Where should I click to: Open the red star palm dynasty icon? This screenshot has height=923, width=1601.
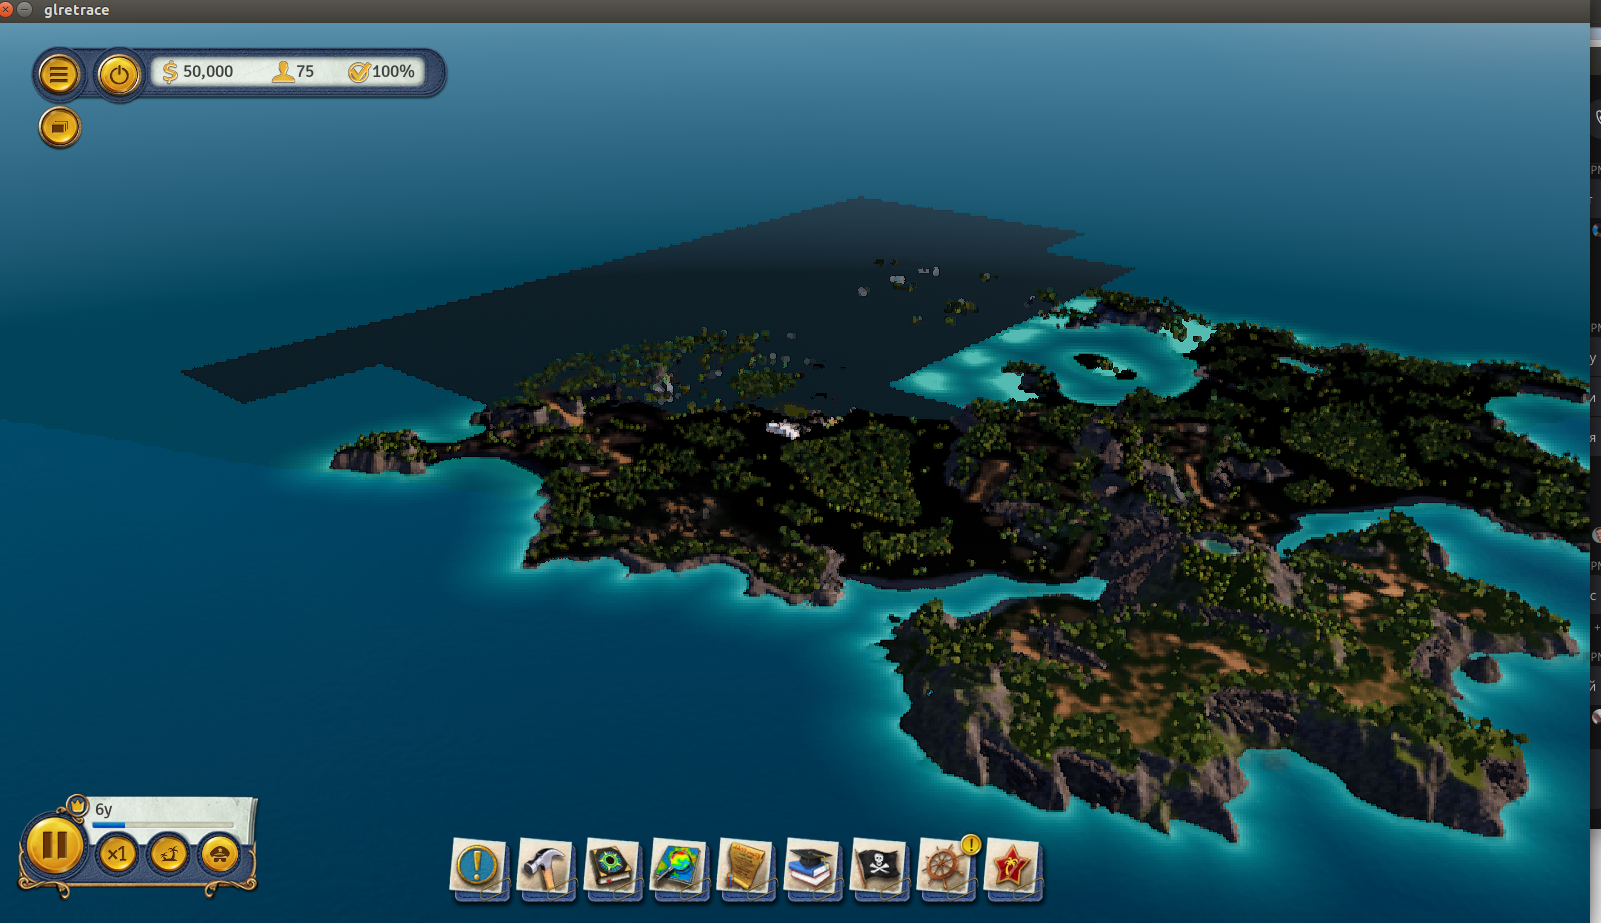point(1012,866)
